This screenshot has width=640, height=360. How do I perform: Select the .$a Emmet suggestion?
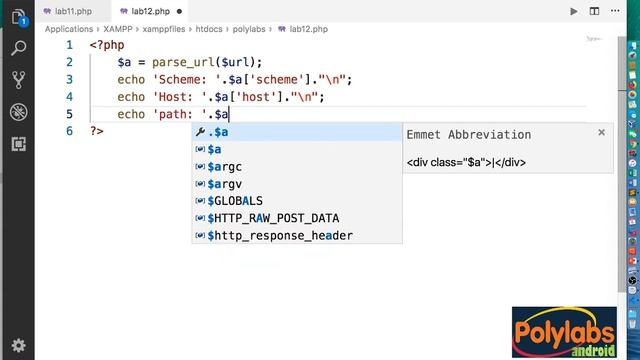297,132
